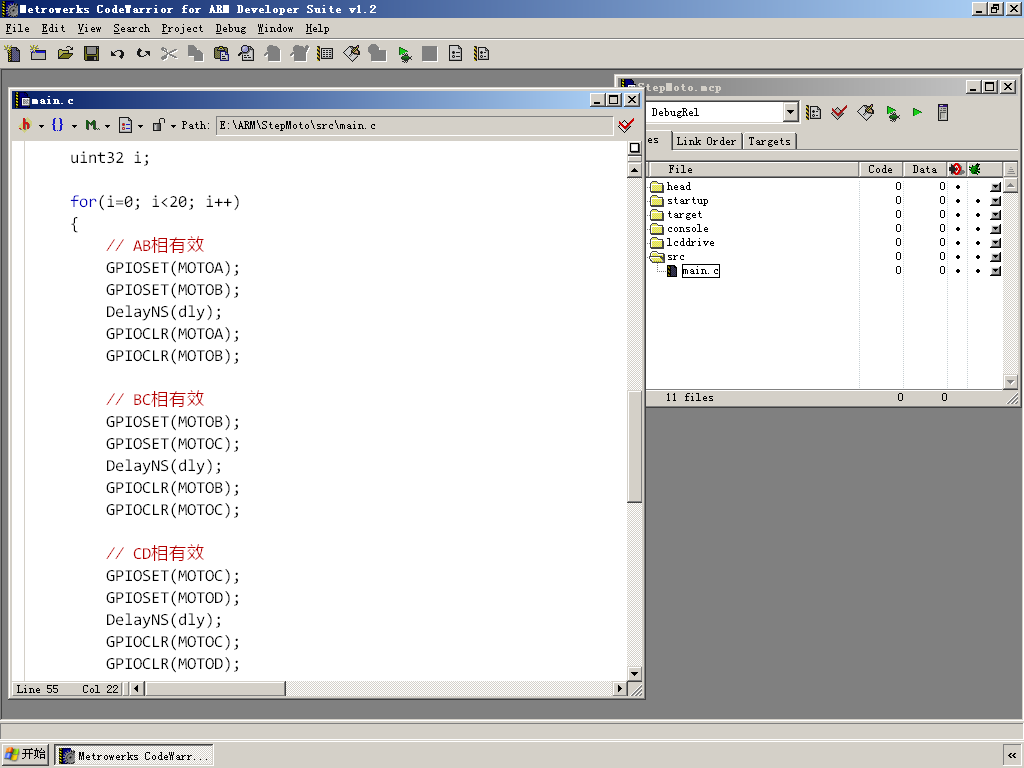The height and width of the screenshot is (768, 1024).
Task: Toggle the target dot for the console folder
Action: coord(958,229)
